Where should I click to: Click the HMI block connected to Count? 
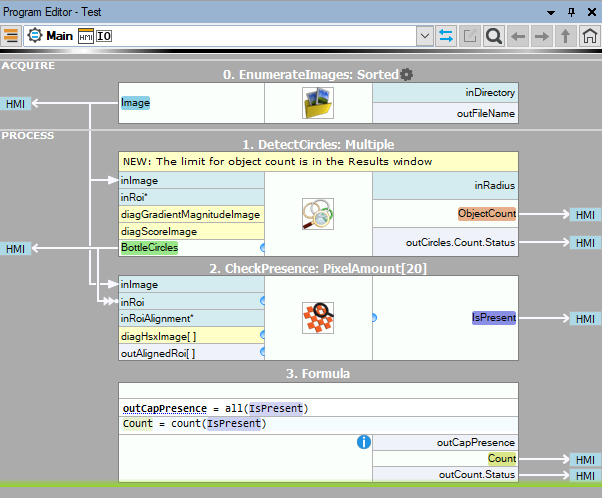582,459
